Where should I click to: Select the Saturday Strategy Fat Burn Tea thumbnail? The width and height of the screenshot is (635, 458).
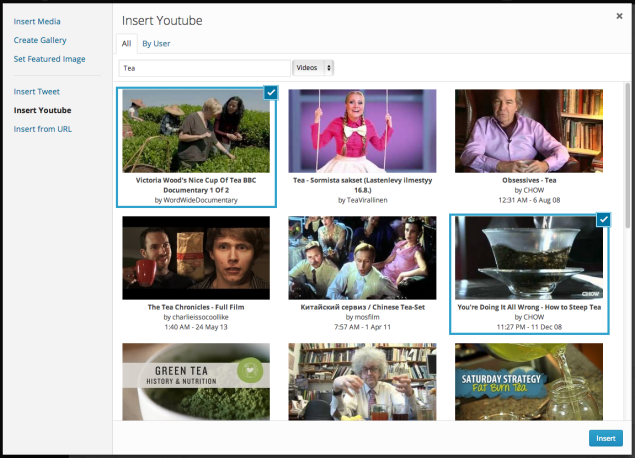click(529, 381)
